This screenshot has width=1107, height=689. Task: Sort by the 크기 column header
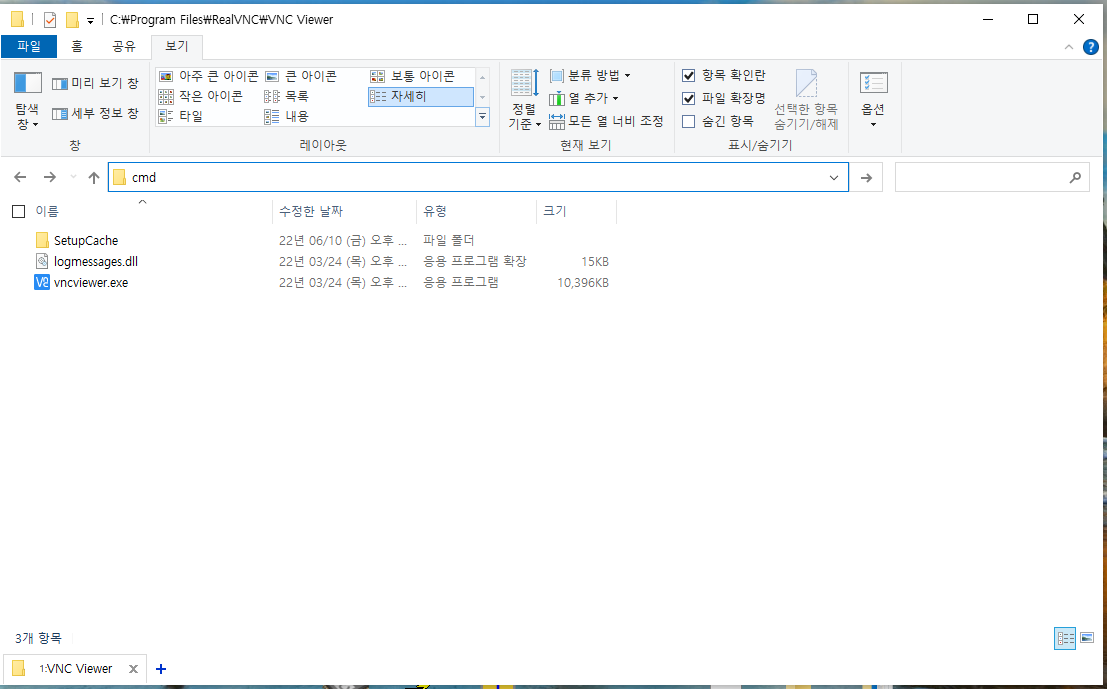pos(555,211)
